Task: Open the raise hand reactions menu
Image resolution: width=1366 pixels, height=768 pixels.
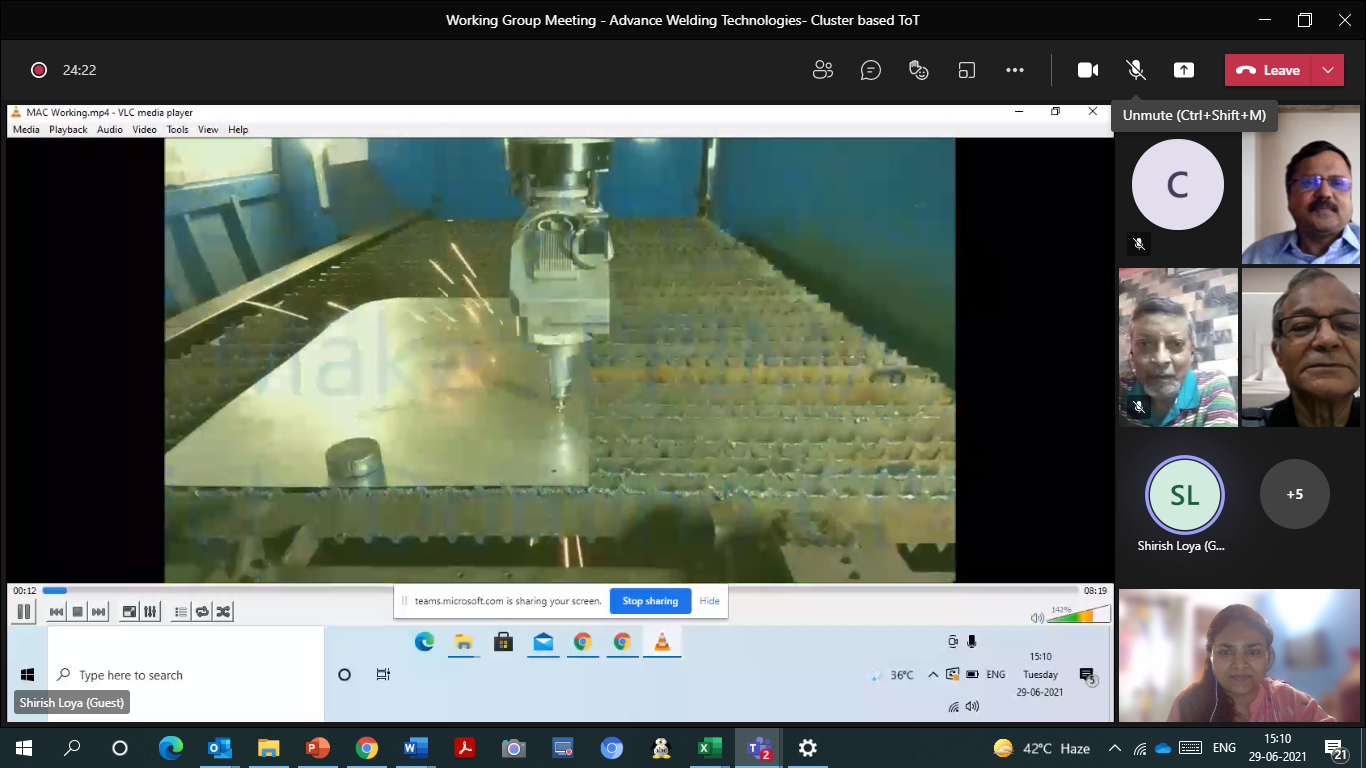Action: 919,70
